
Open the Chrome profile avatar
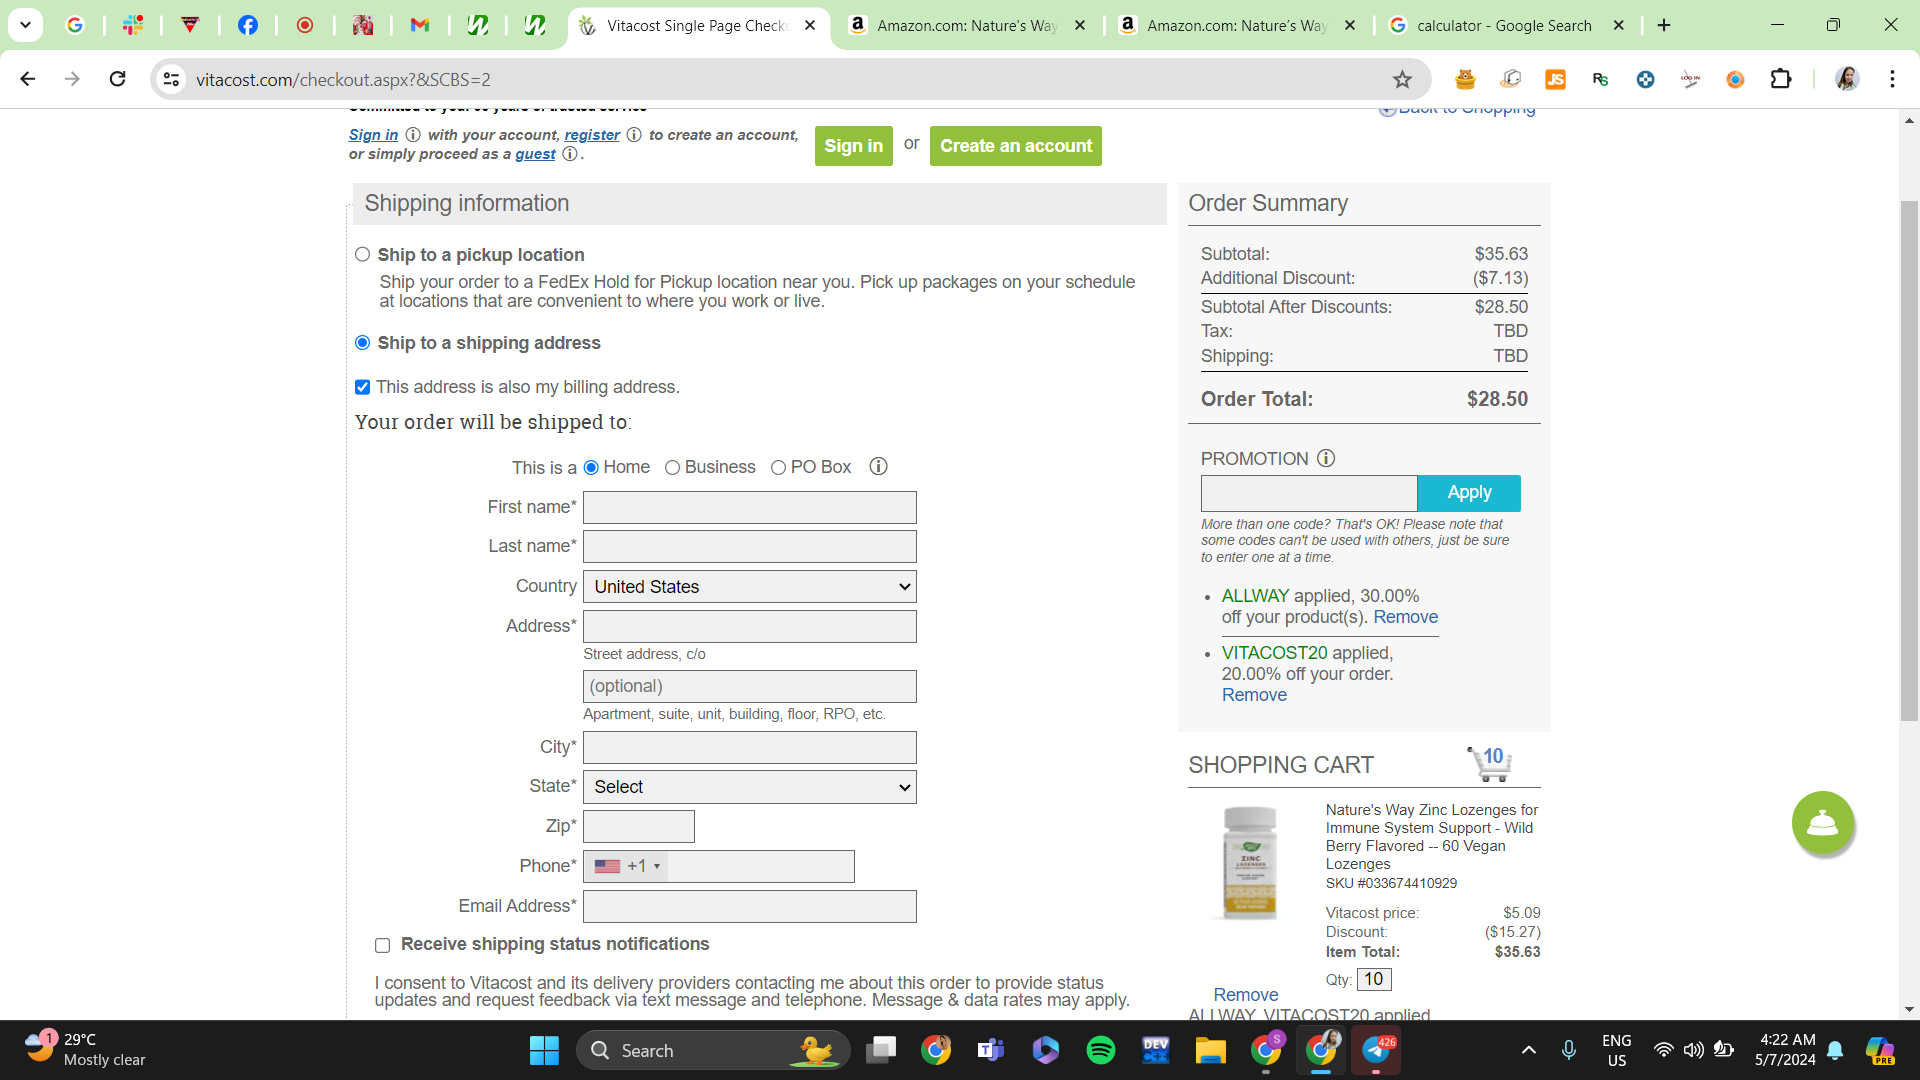pos(1847,79)
